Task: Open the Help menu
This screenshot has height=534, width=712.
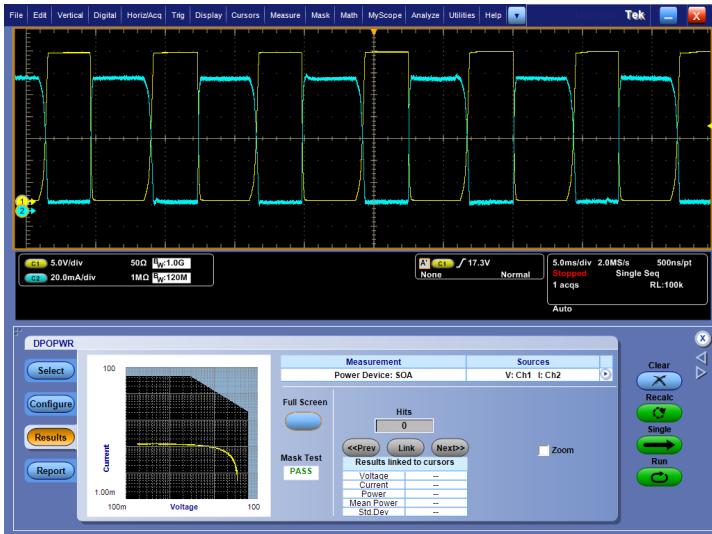Action: point(493,15)
